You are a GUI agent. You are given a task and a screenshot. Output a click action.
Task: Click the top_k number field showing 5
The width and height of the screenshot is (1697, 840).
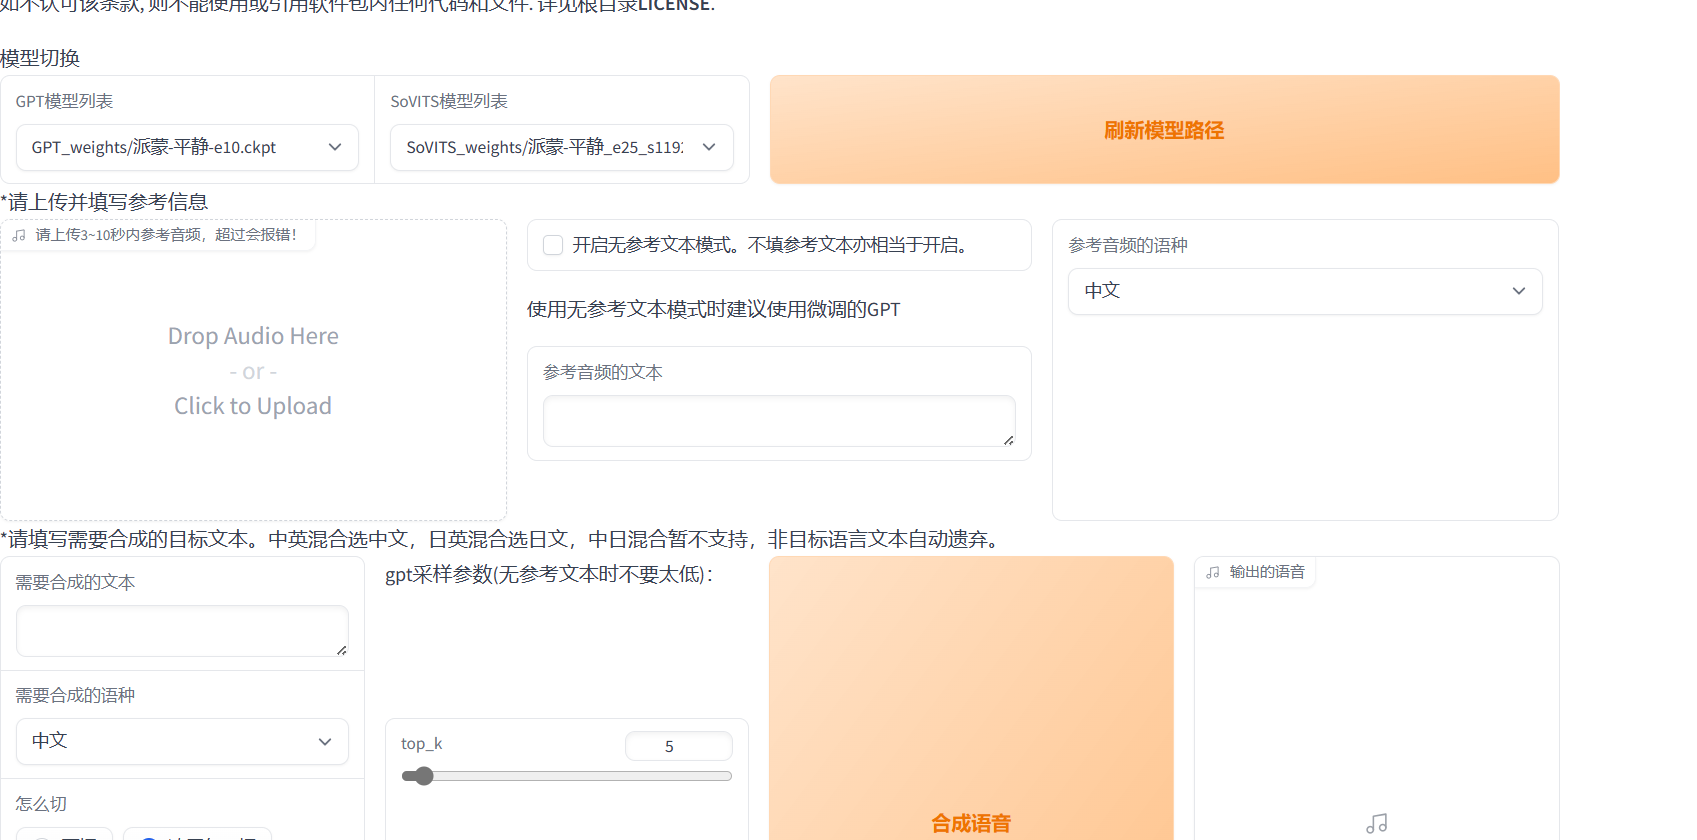click(678, 746)
